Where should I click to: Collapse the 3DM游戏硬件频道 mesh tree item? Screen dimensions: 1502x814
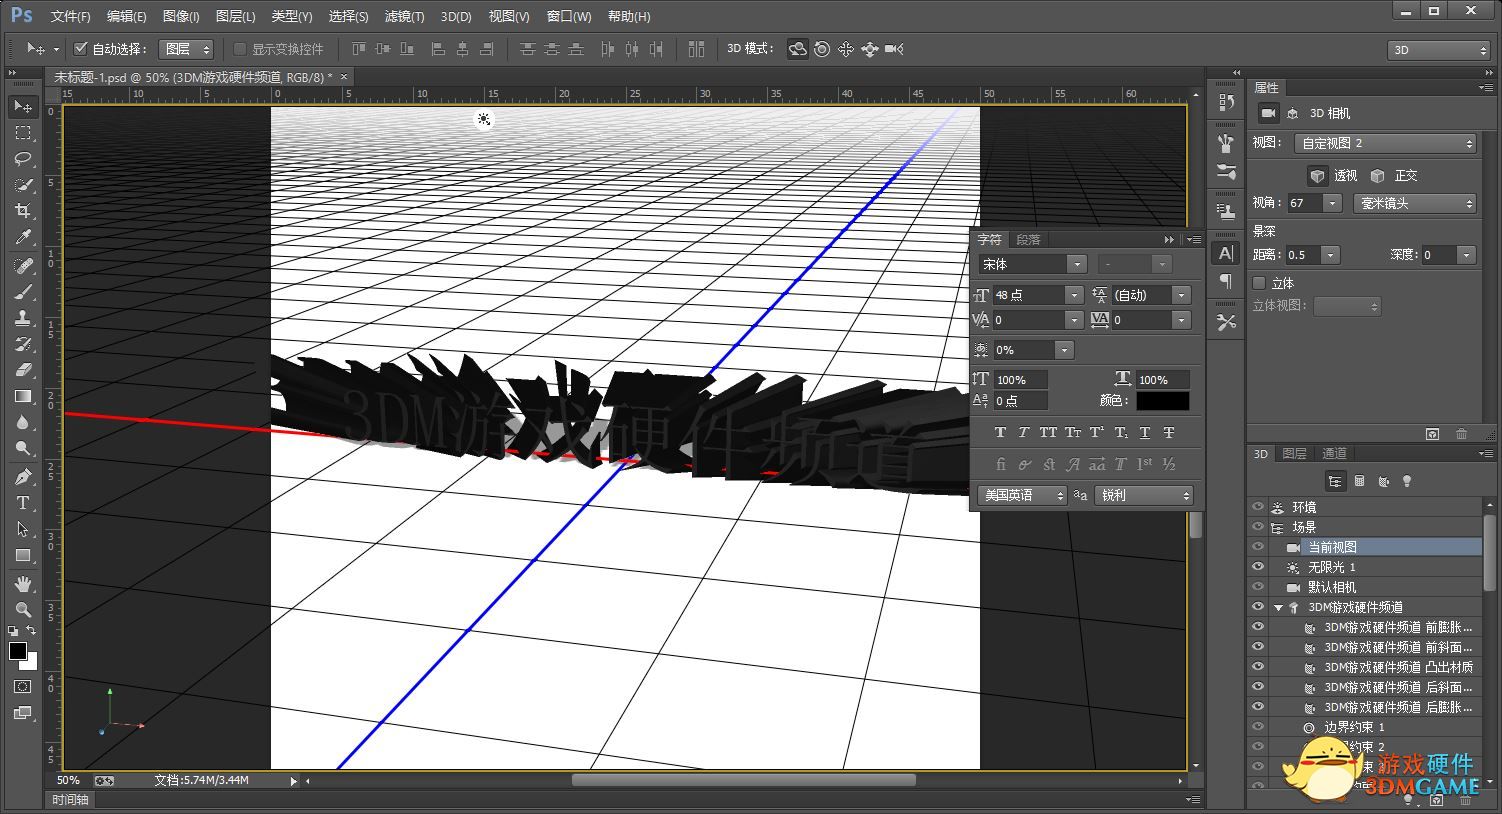click(x=1278, y=607)
